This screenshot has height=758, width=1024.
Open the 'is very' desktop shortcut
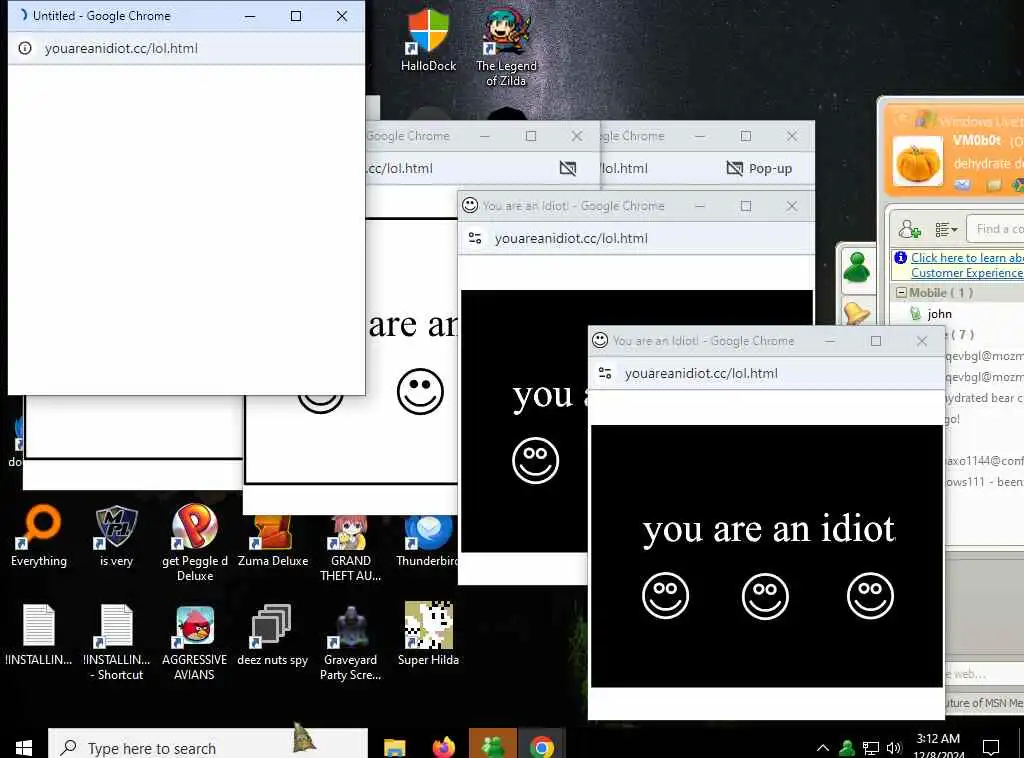coord(116,535)
